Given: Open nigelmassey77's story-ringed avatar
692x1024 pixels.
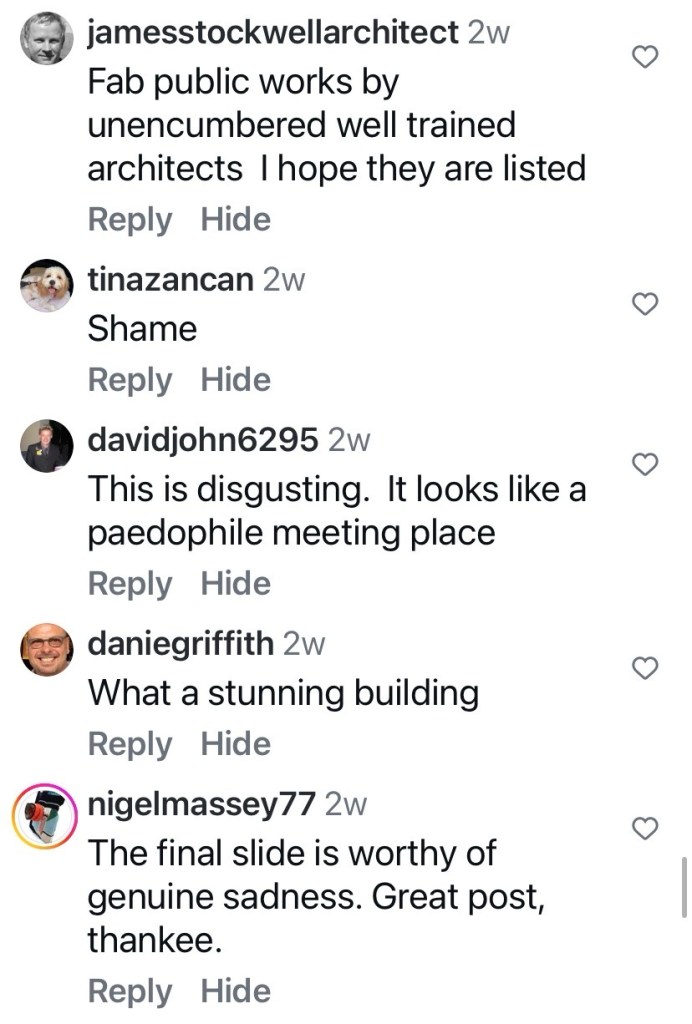Looking at the screenshot, I should click(46, 811).
